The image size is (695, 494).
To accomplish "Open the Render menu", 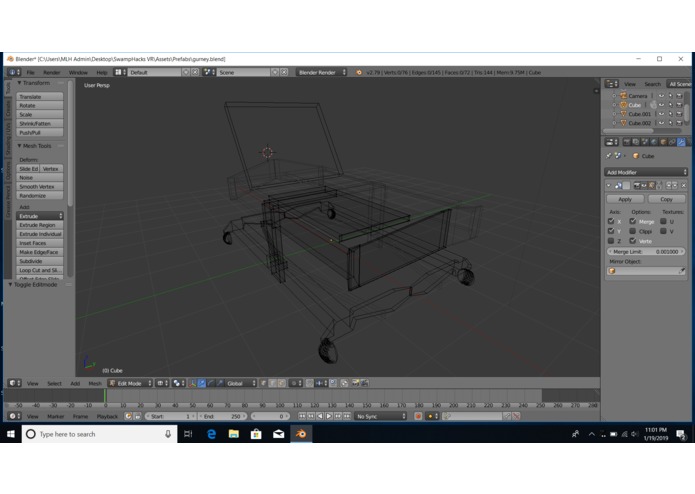I will tap(51, 72).
